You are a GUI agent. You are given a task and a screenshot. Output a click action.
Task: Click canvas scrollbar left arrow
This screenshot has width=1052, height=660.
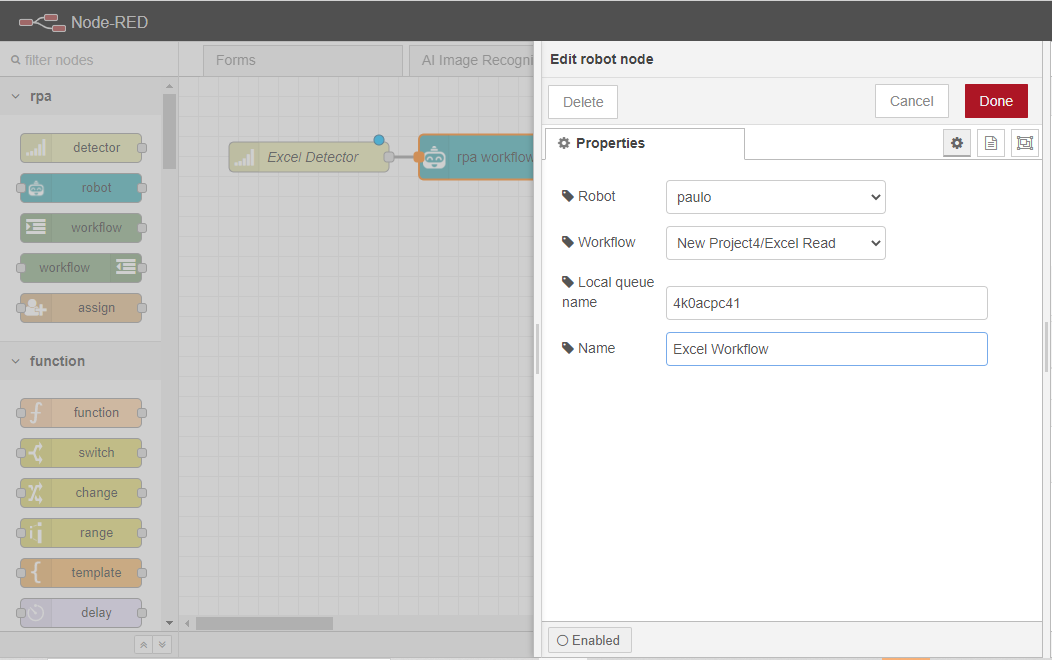(x=187, y=623)
